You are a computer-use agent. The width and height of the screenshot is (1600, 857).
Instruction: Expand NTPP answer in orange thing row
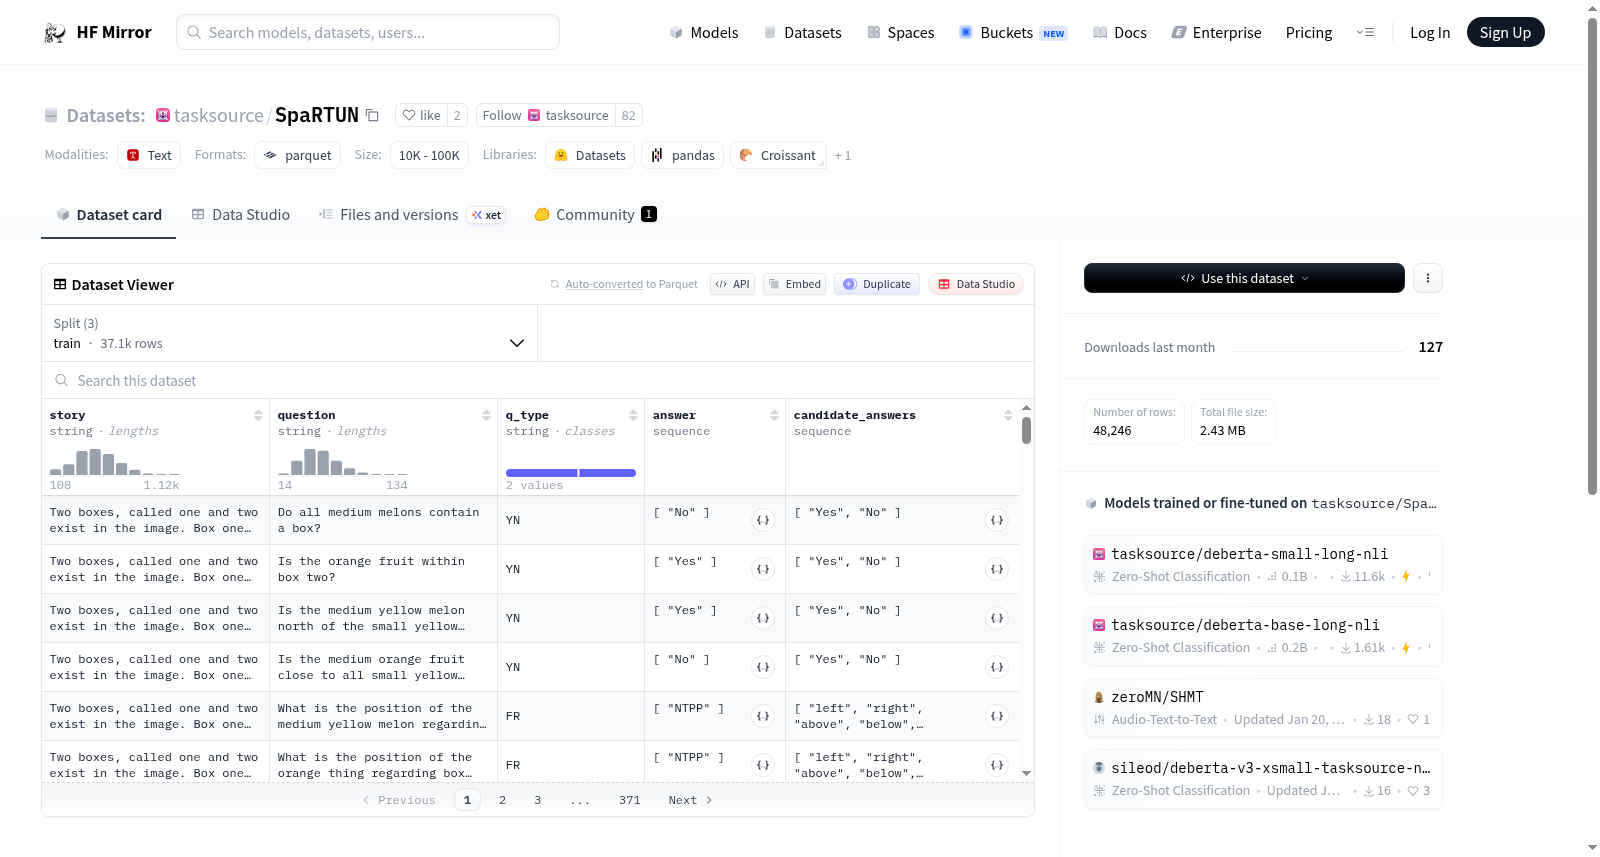[x=763, y=765]
